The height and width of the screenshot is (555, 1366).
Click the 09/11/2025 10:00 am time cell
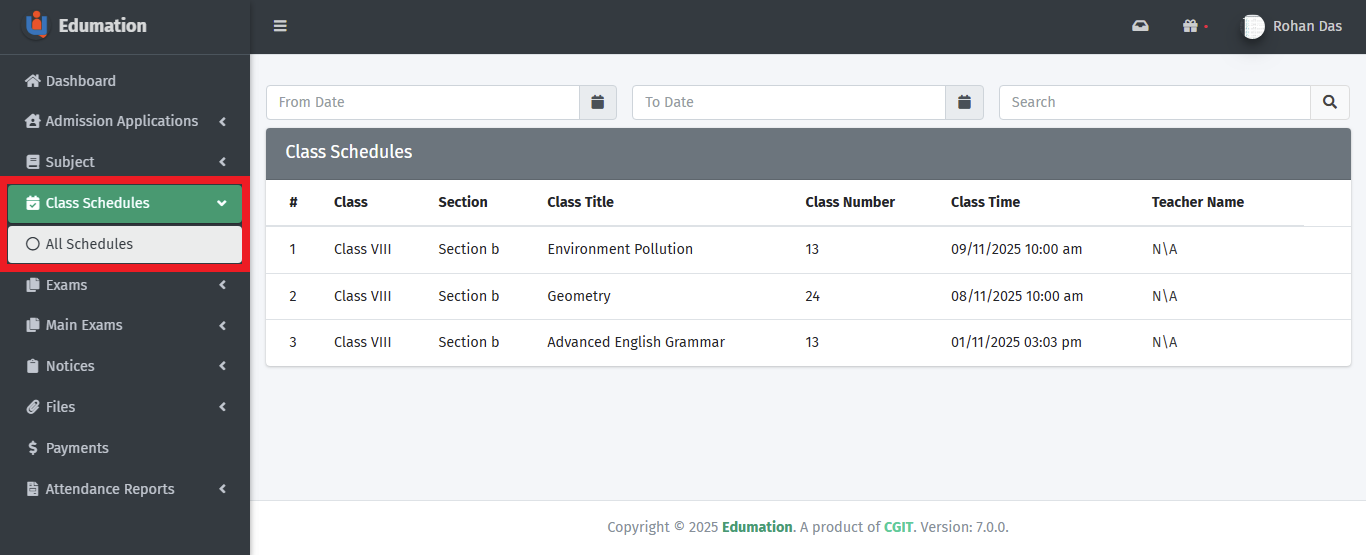pyautogui.click(x=1017, y=249)
